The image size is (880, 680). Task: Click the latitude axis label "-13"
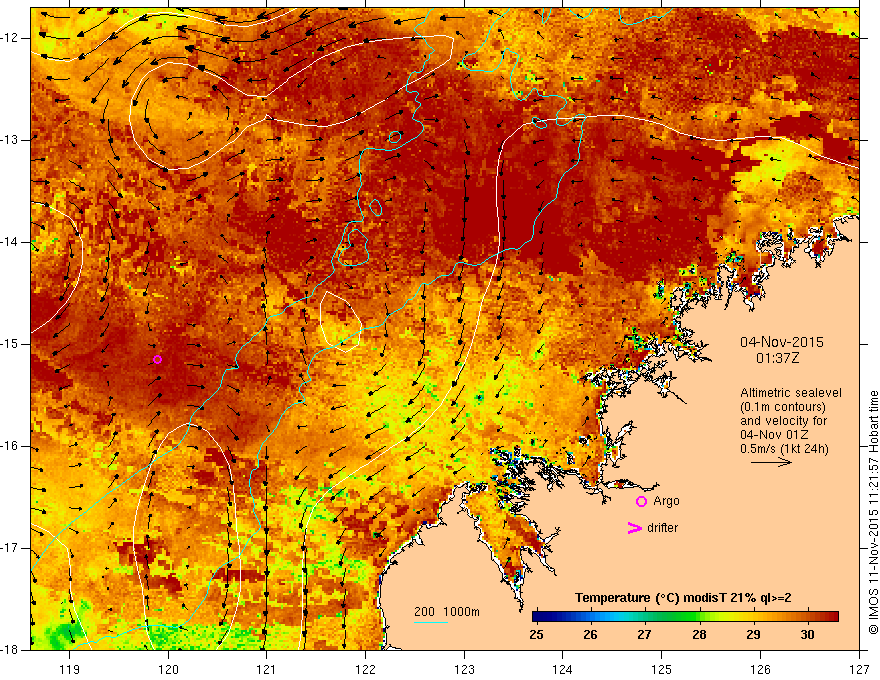pyautogui.click(x=10, y=140)
